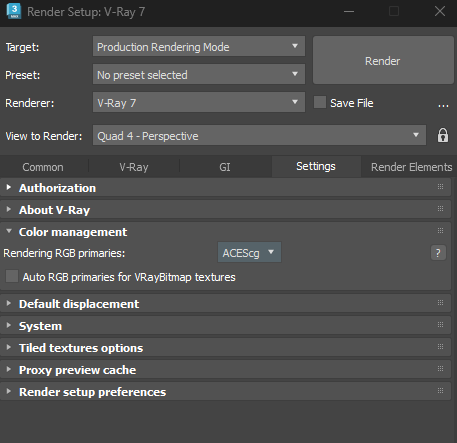
Task: Grab the Render setup preferences drag handle
Action: tap(440, 391)
